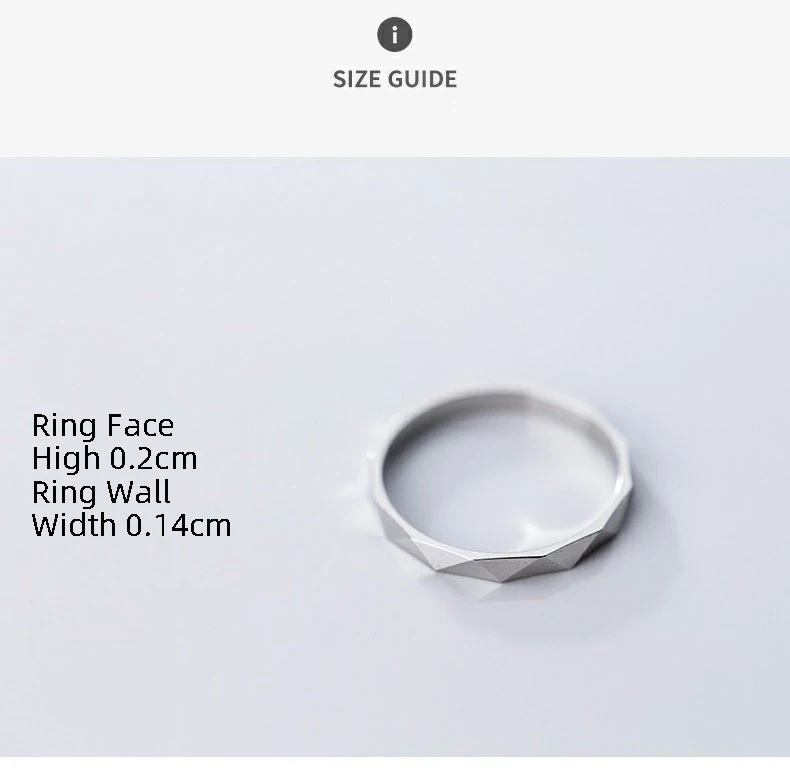790x778 pixels.
Task: Click the High 0.2cm measurement text
Action: coord(114,459)
